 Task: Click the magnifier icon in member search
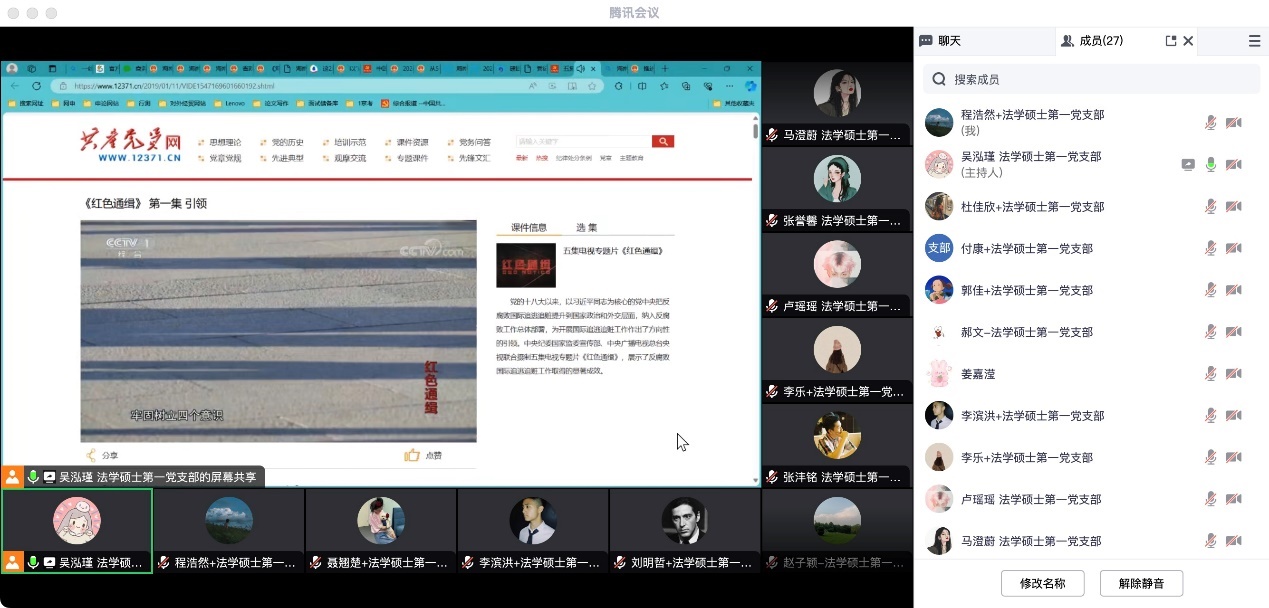[940, 79]
